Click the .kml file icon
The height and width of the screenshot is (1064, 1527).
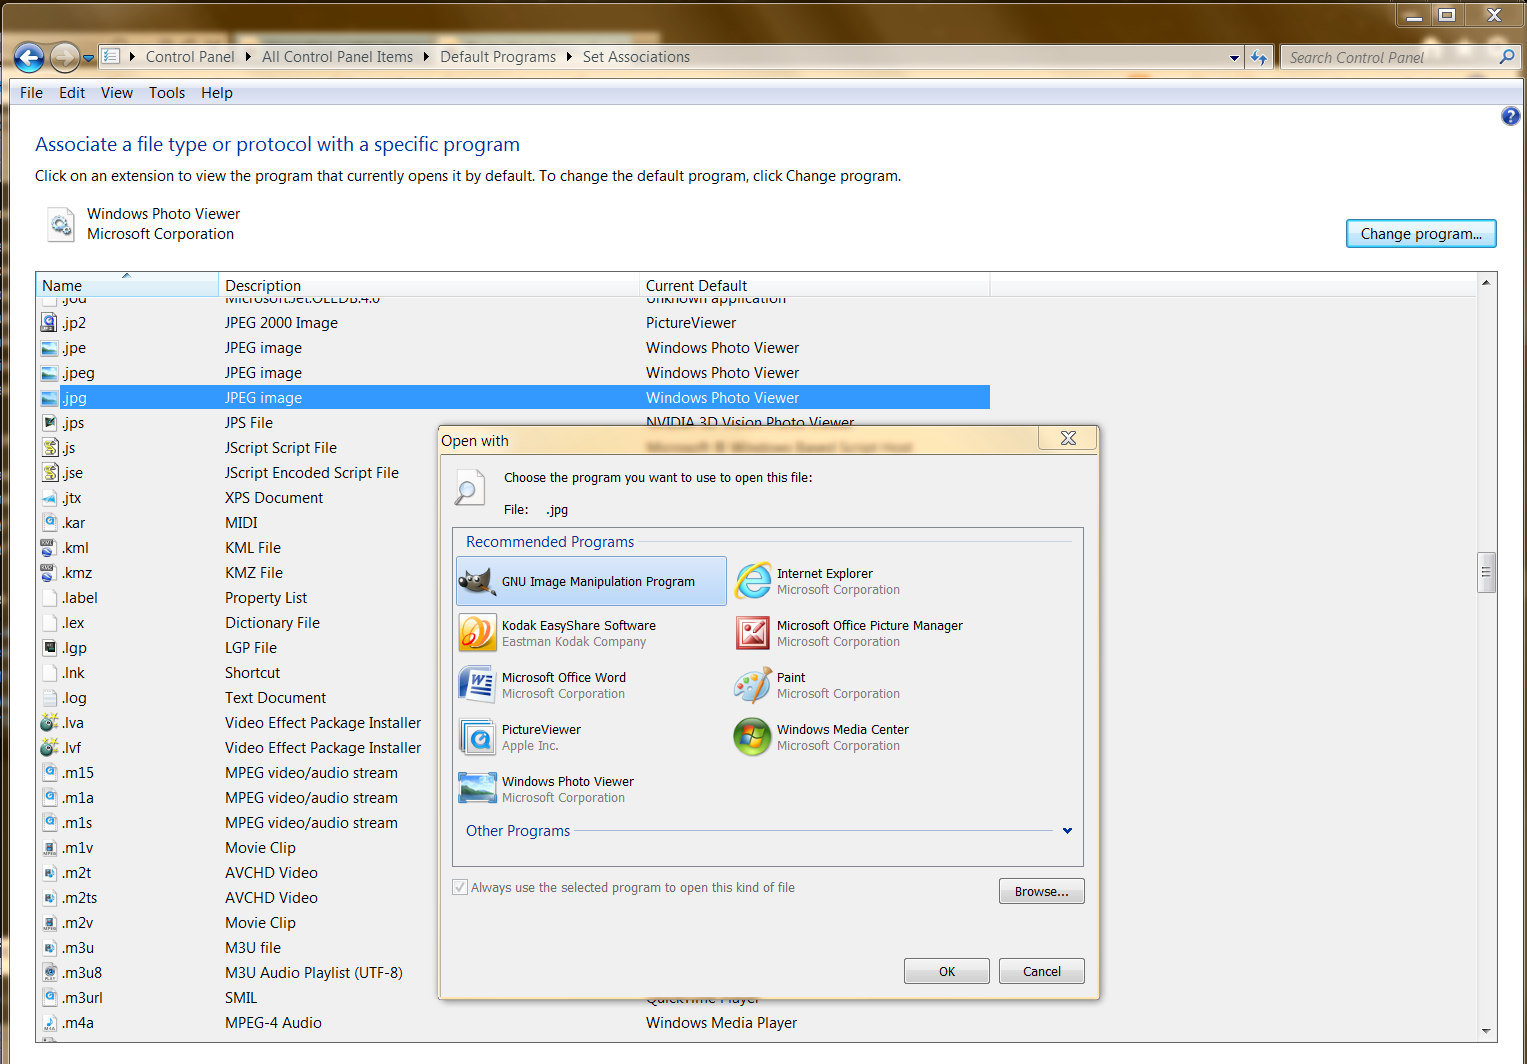point(49,548)
